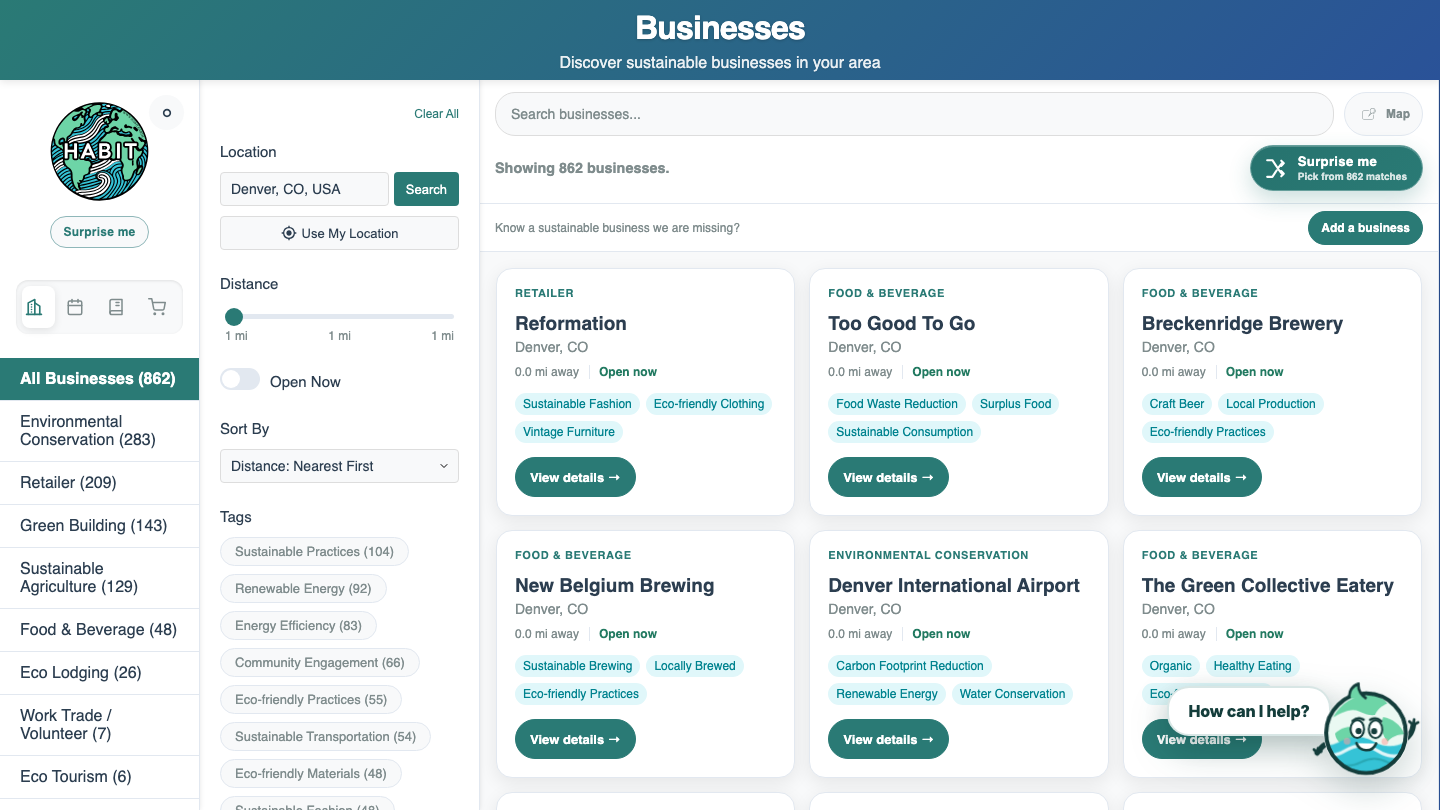Click the Distance slider handle

click(234, 317)
